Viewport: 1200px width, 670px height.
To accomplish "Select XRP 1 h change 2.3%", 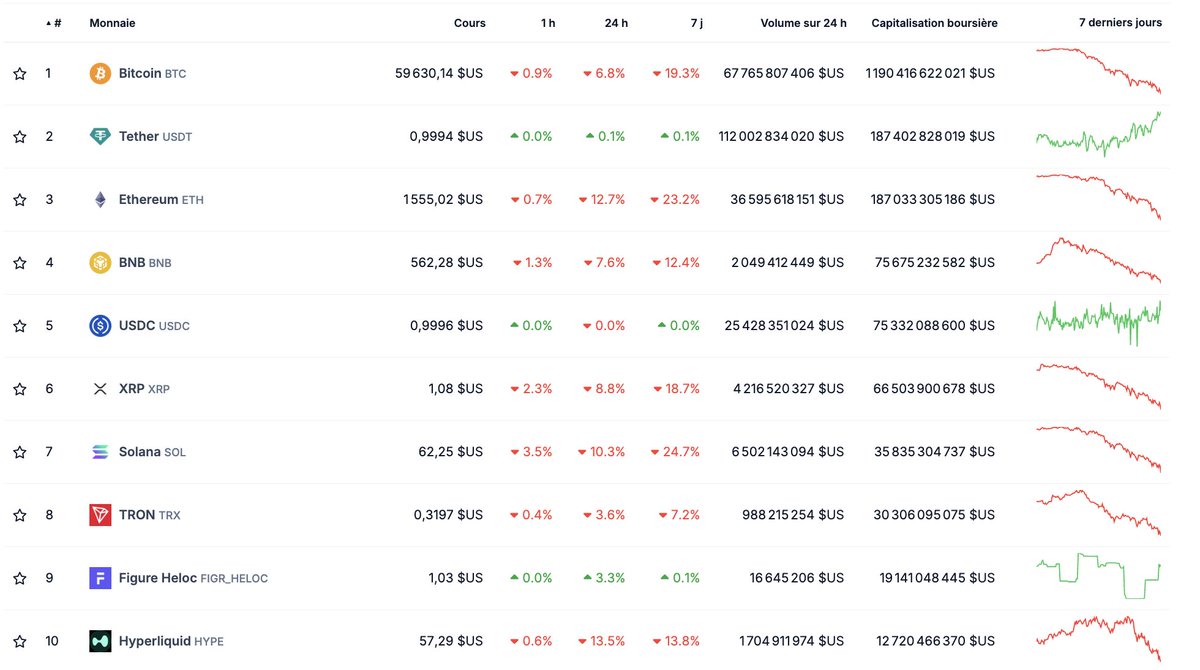I will tap(531, 389).
